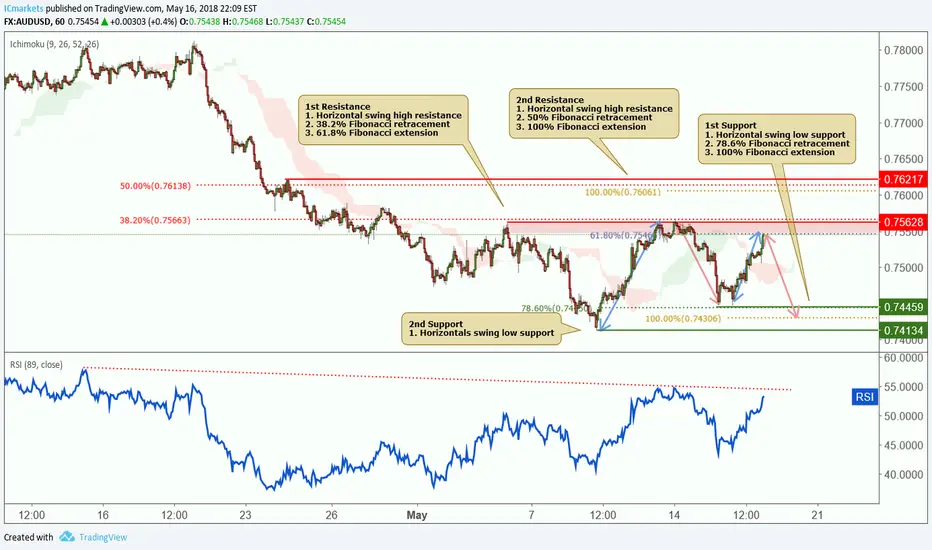Click the 50.00%(0.76138) Fibonacci label
The width and height of the screenshot is (932, 550).
(x=155, y=186)
